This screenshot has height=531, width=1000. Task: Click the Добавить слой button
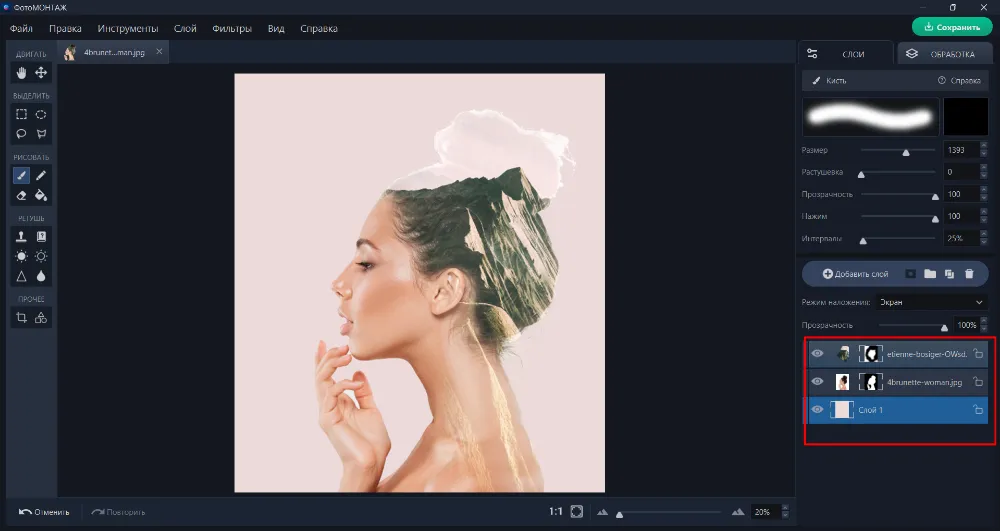[x=855, y=273]
